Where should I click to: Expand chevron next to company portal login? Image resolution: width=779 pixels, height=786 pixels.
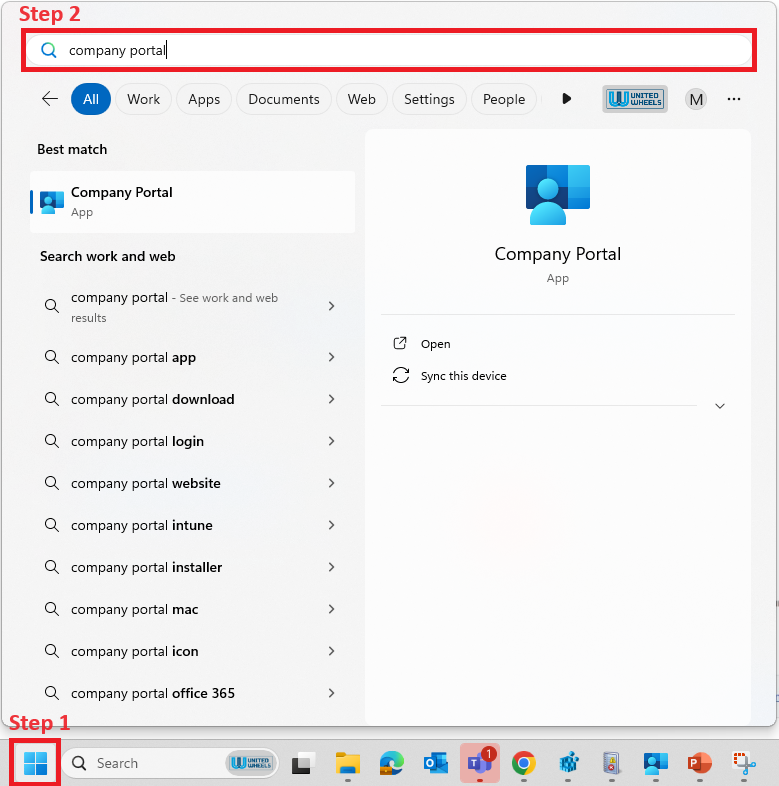[x=331, y=441]
